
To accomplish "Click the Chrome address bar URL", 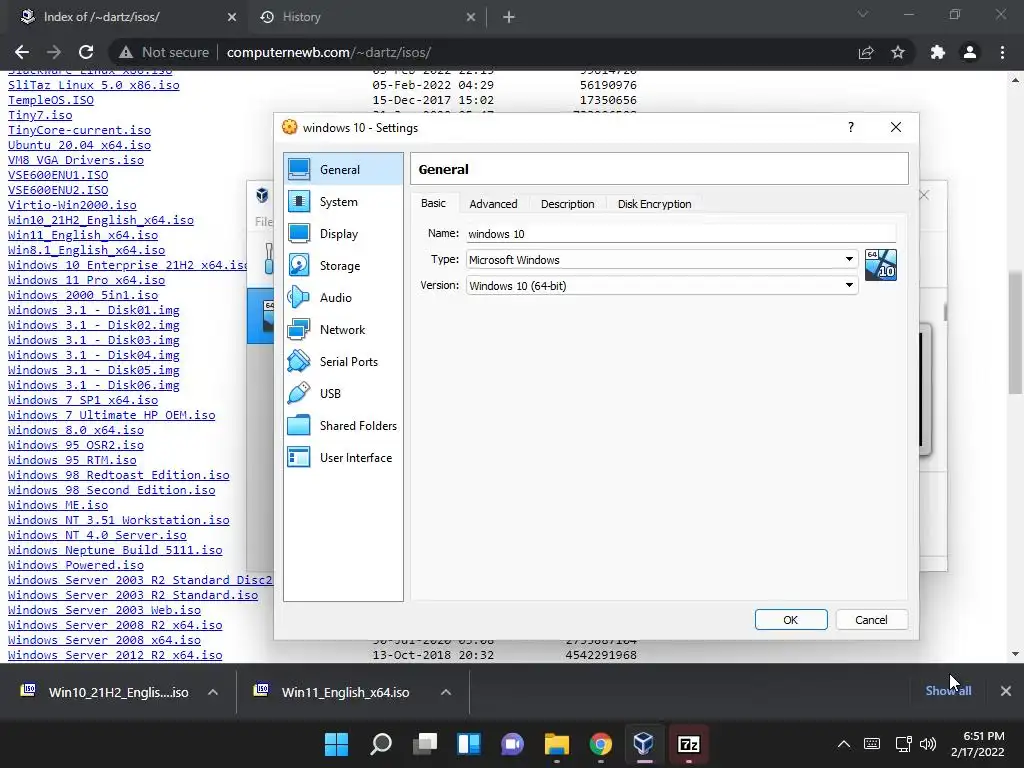I will point(328,52).
